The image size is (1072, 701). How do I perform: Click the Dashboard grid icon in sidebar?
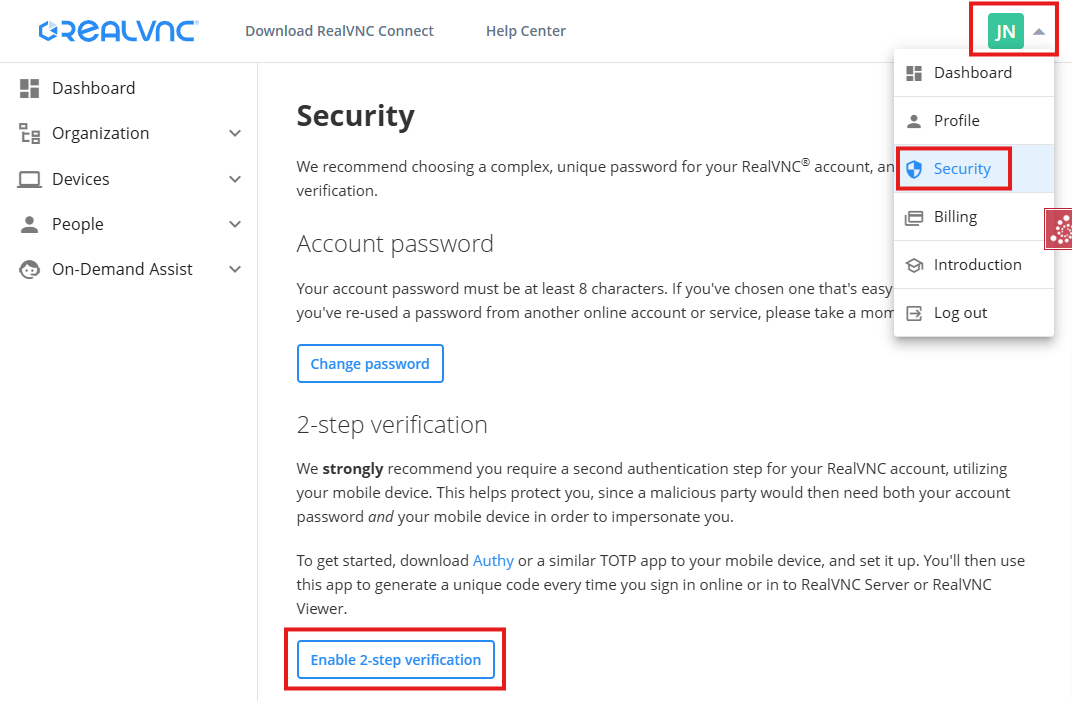click(29, 88)
